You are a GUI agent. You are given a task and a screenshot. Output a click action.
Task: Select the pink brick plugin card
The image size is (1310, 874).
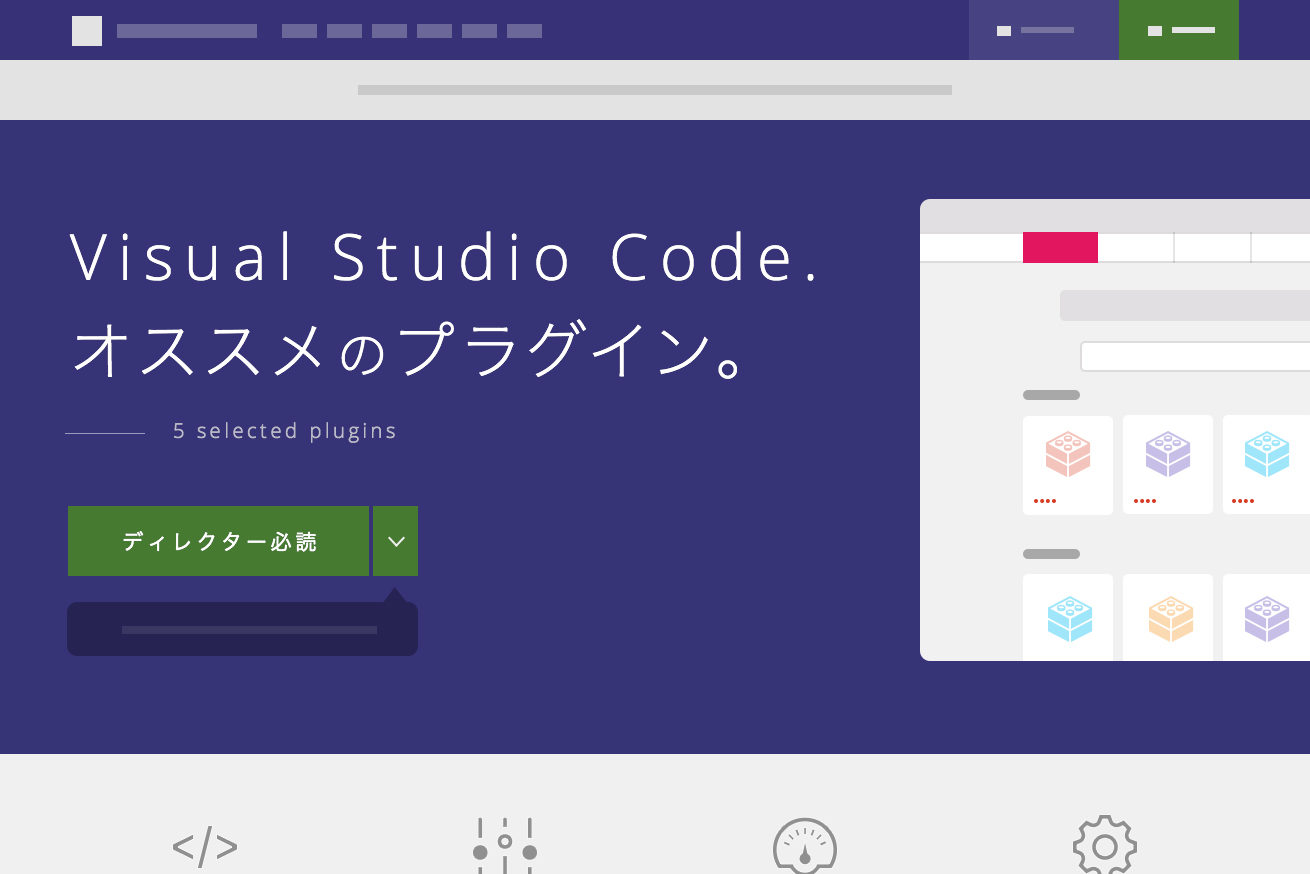[x=1068, y=465]
